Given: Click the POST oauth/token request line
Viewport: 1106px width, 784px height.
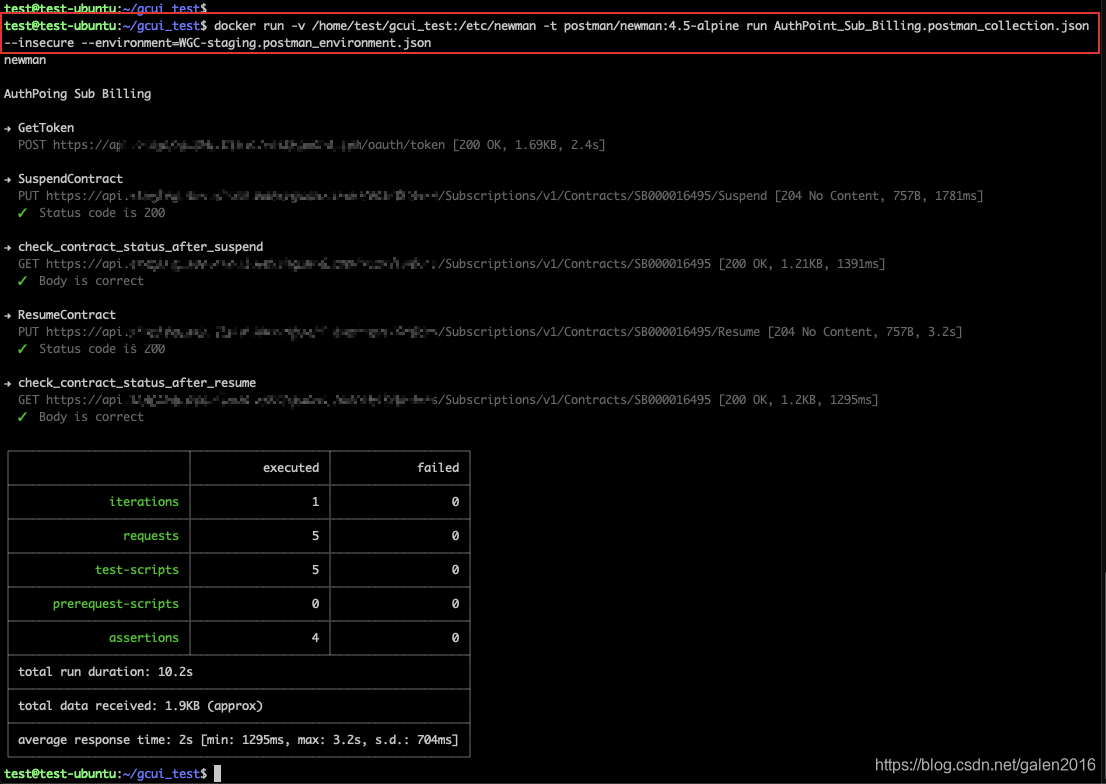Looking at the screenshot, I should (x=312, y=145).
